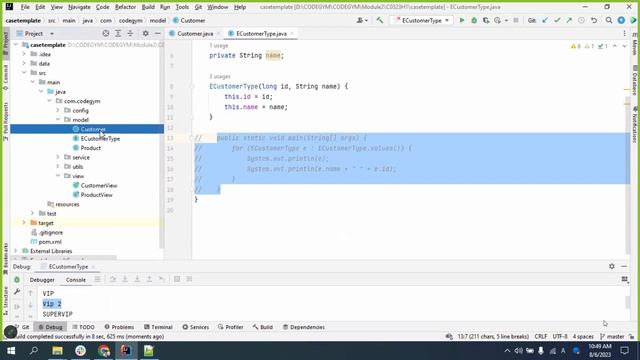Open the Refactor menu

(125, 7)
